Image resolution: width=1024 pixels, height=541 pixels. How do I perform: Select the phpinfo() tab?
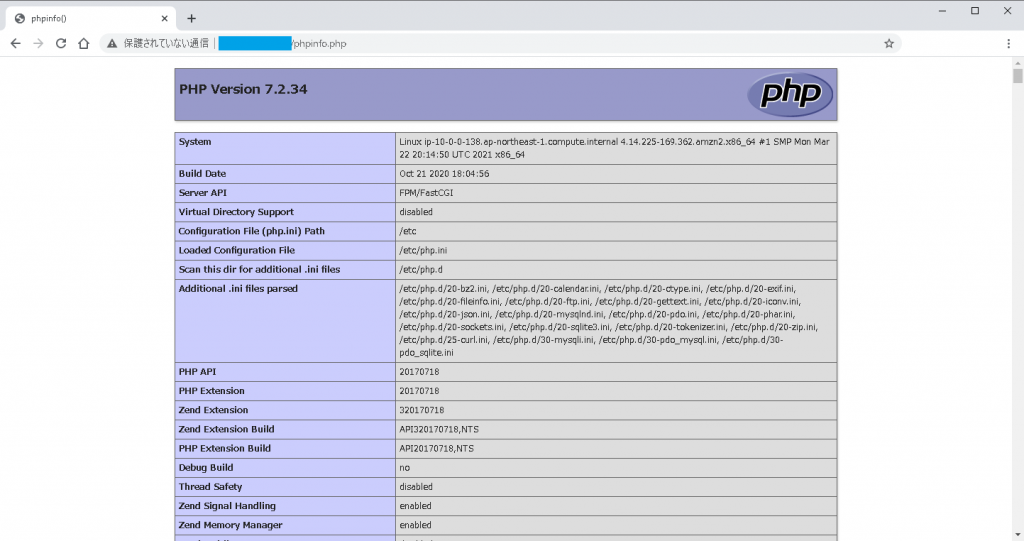(x=90, y=18)
